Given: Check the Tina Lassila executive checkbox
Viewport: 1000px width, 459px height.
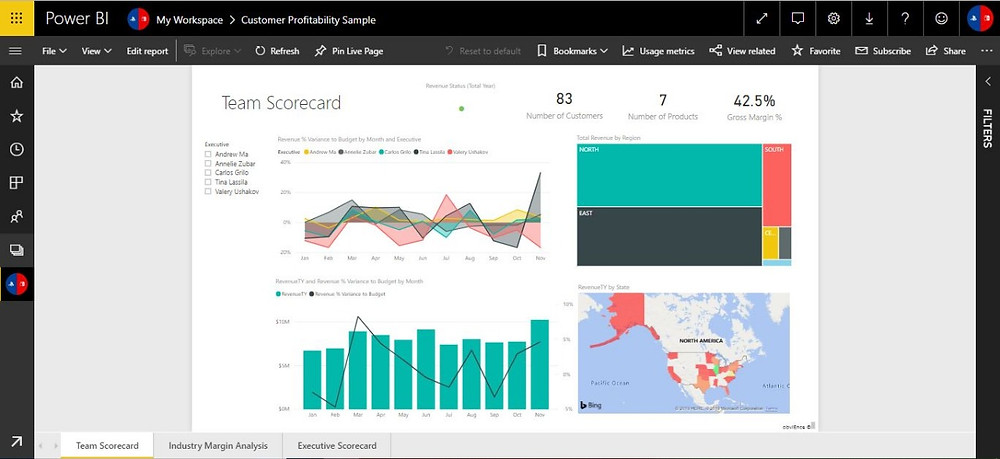Looking at the screenshot, I should coord(208,182).
